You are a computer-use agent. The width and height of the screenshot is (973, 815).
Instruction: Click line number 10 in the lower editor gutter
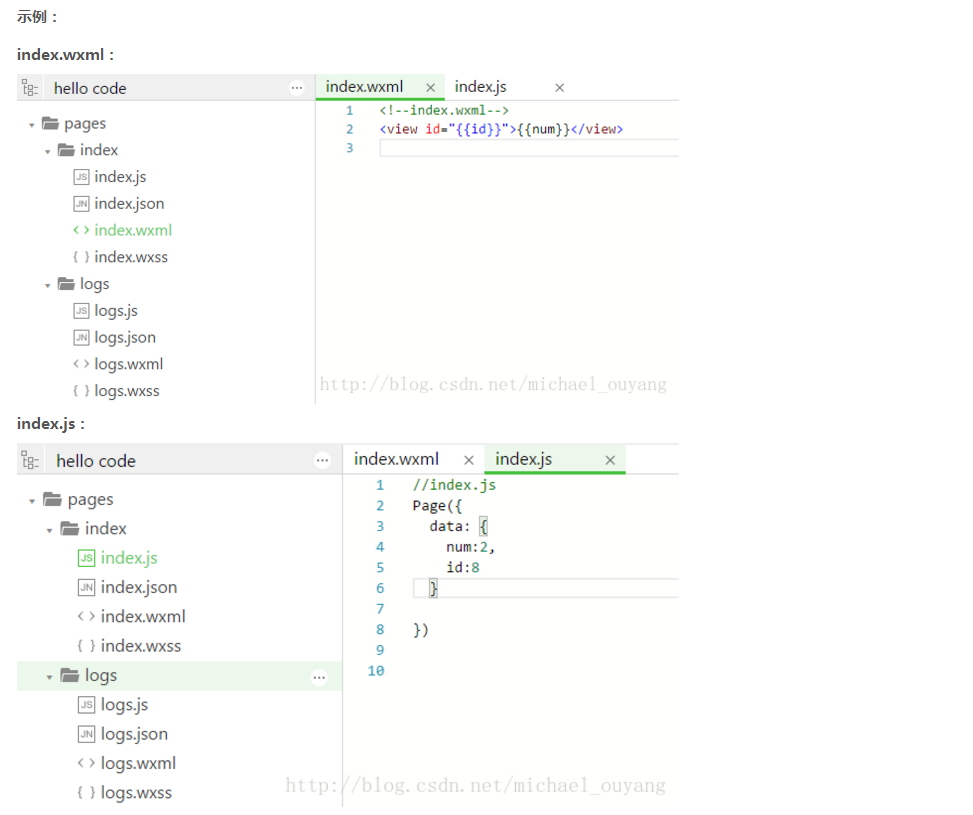coord(376,671)
